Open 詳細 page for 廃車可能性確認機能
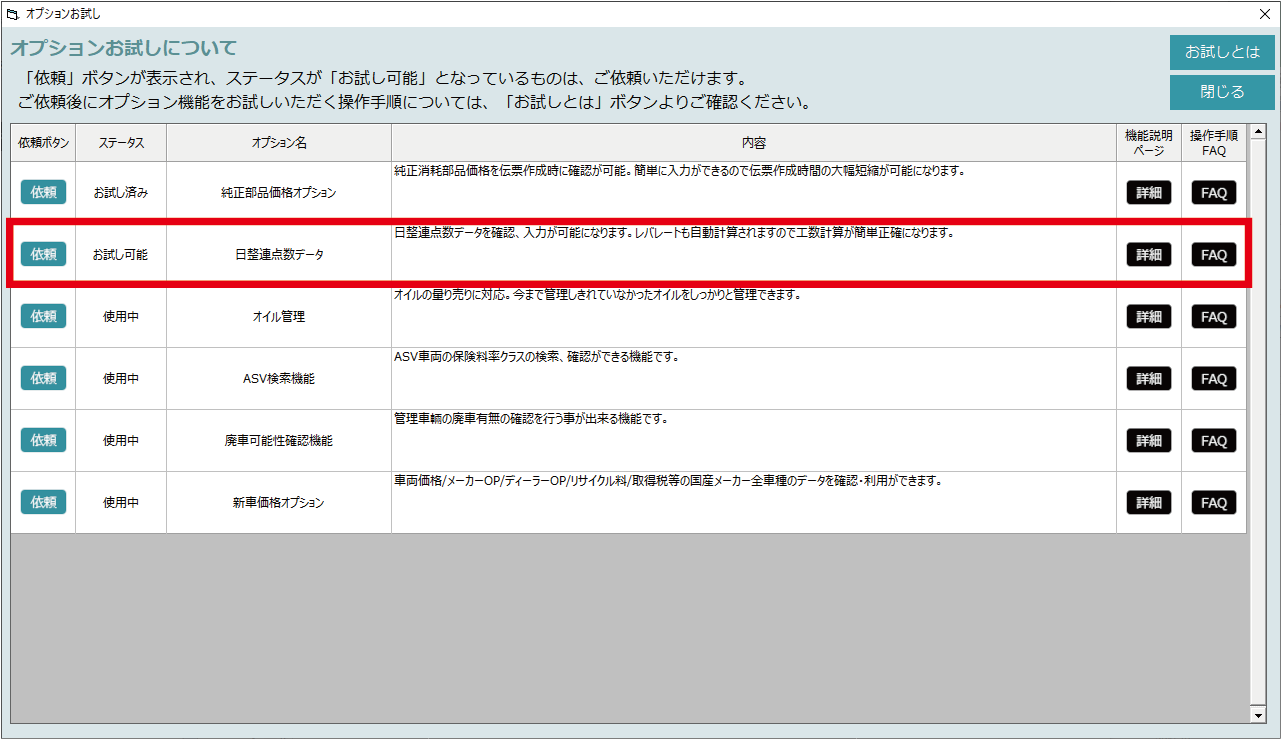This screenshot has width=1281, height=739. [1149, 441]
